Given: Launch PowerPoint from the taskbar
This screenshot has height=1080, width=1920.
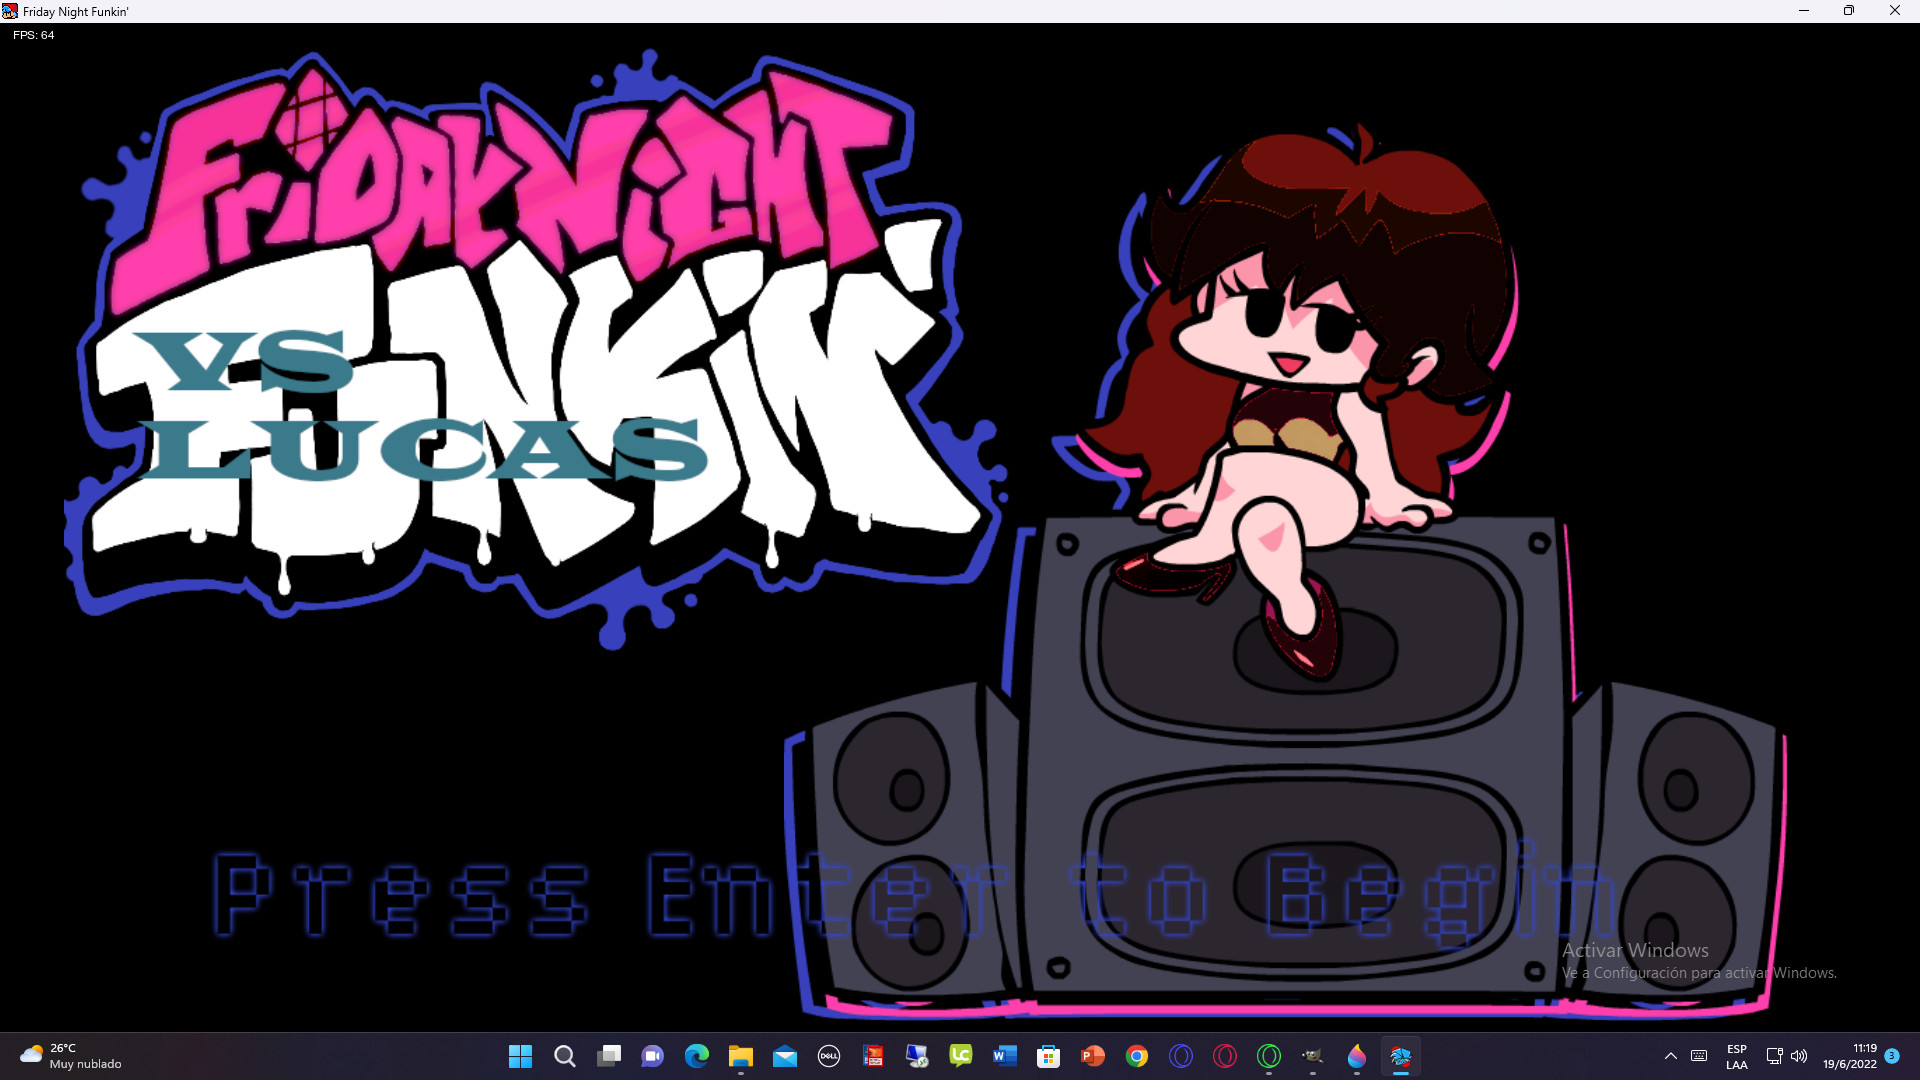Looking at the screenshot, I should pyautogui.click(x=1092, y=1056).
